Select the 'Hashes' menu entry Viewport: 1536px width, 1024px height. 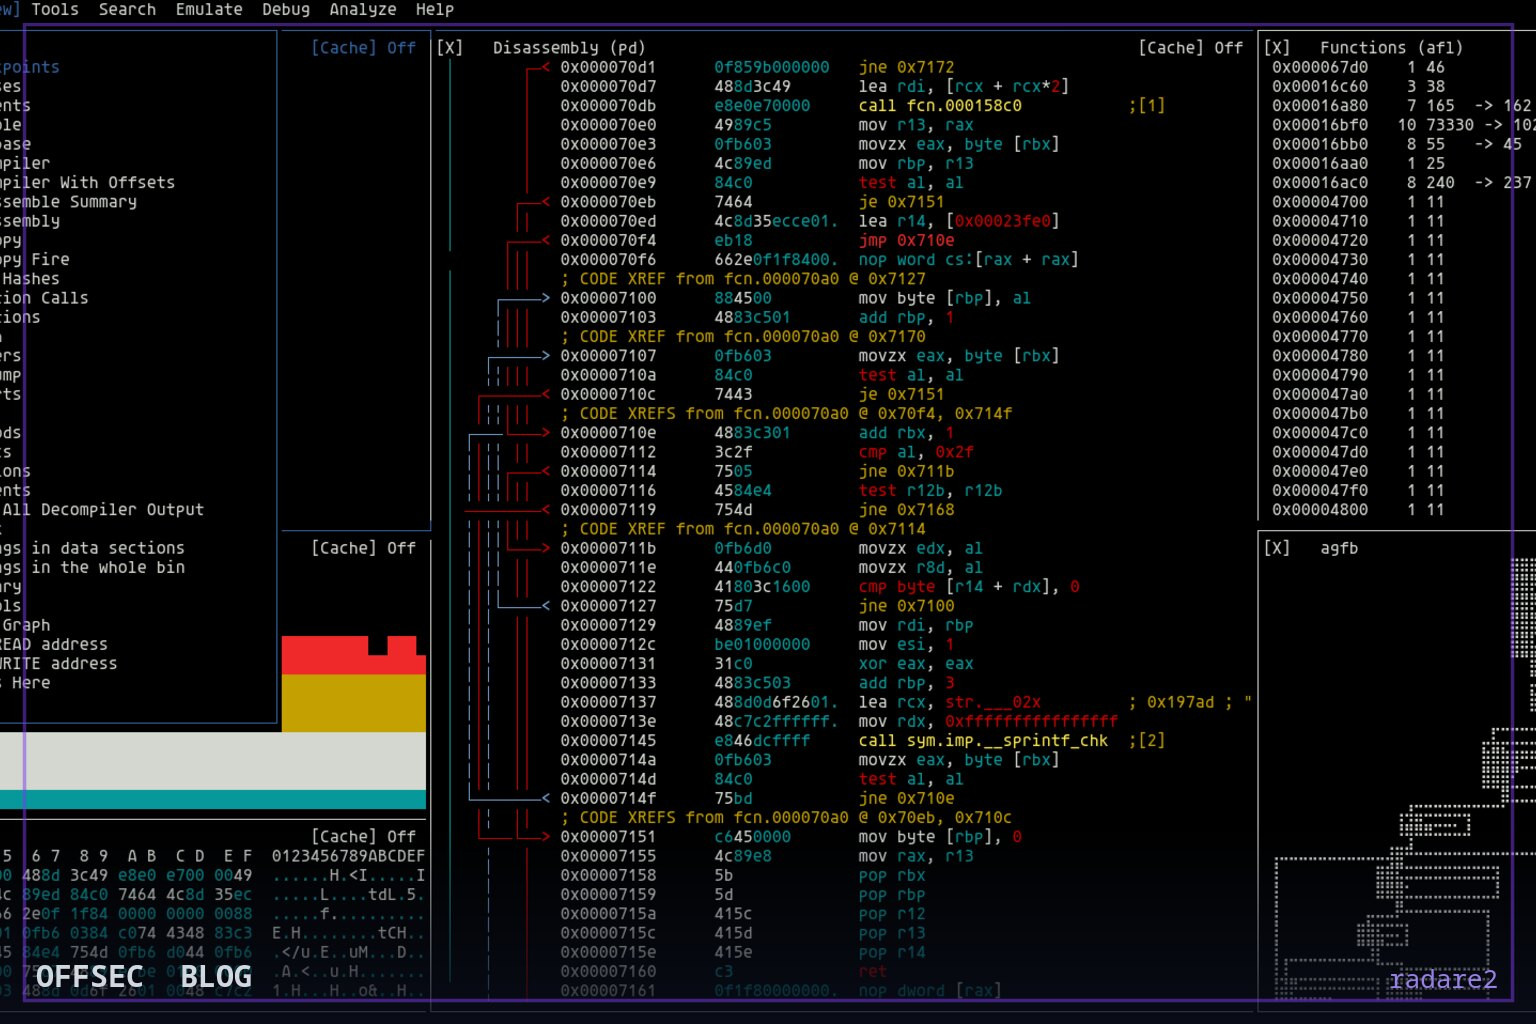tap(31, 279)
